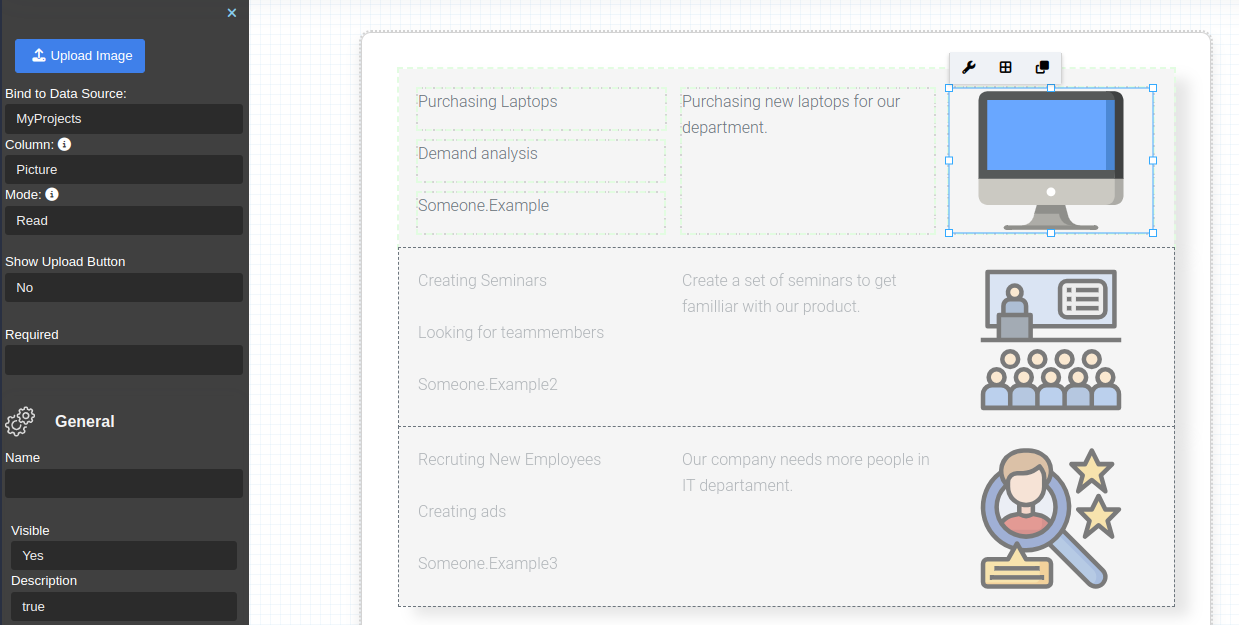Select the seminar presentation image

coord(1050,339)
